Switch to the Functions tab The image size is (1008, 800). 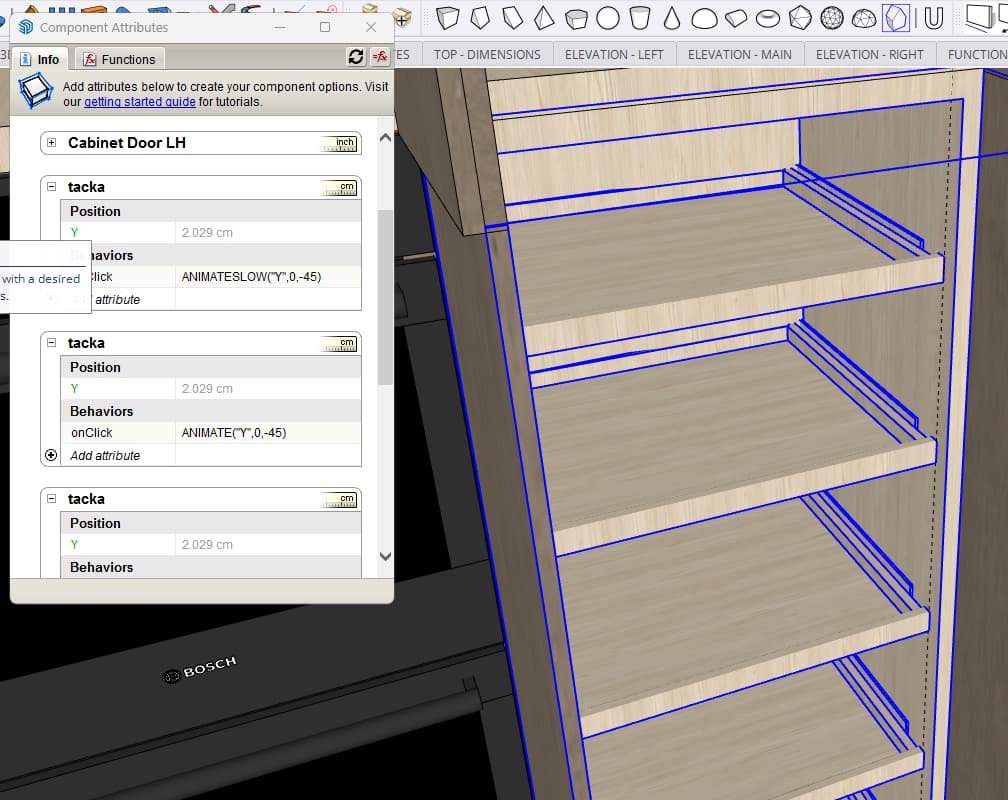pyautogui.click(x=120, y=58)
